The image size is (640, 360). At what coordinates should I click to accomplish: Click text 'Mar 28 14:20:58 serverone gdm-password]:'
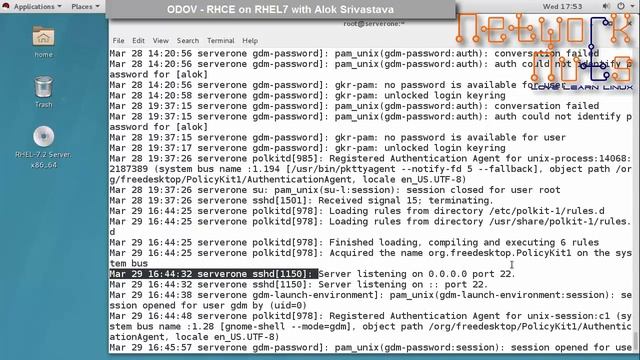click(219, 96)
